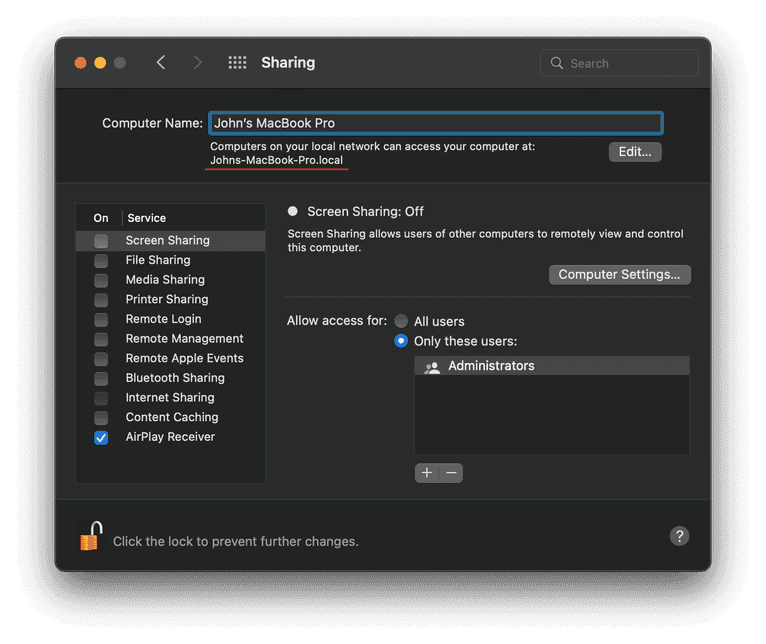Image resolution: width=766 pixels, height=644 pixels.
Task: Add a user with the plus button
Action: tap(427, 472)
